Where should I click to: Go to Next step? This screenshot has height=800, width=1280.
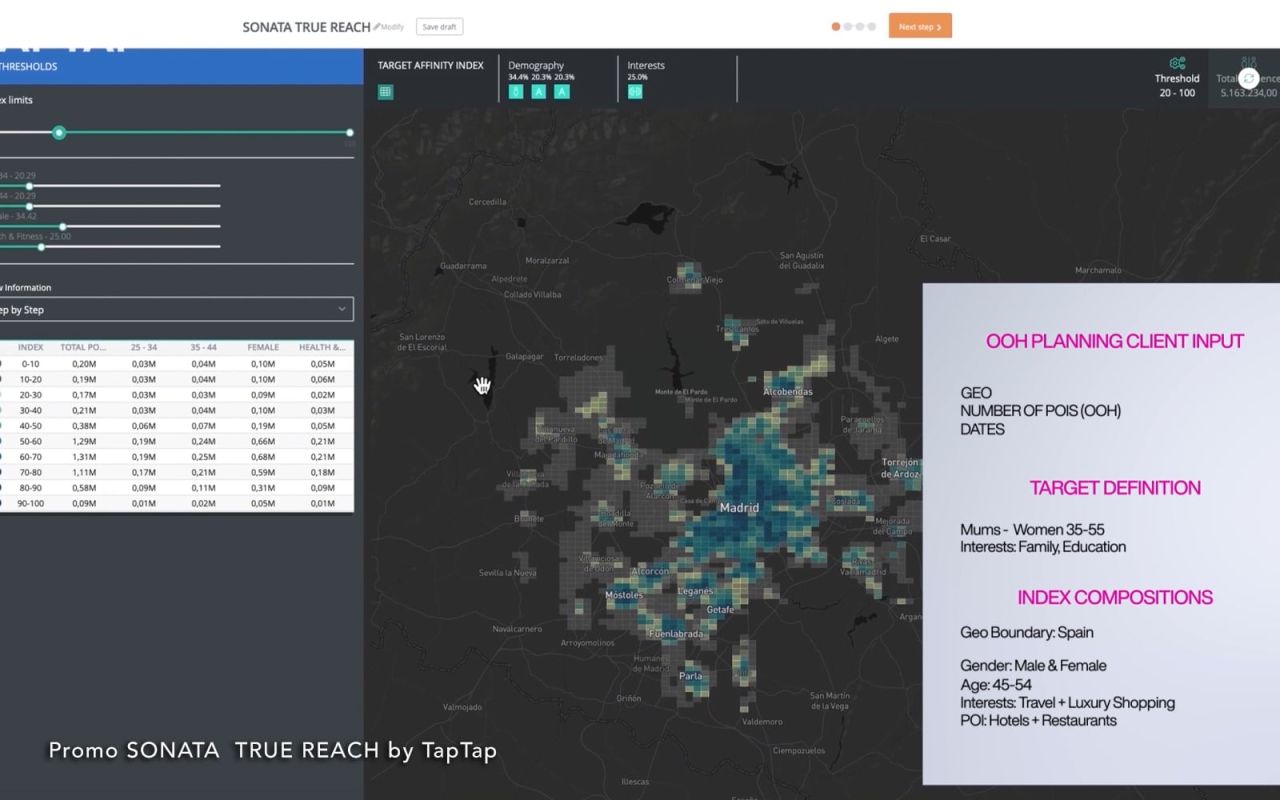919,27
